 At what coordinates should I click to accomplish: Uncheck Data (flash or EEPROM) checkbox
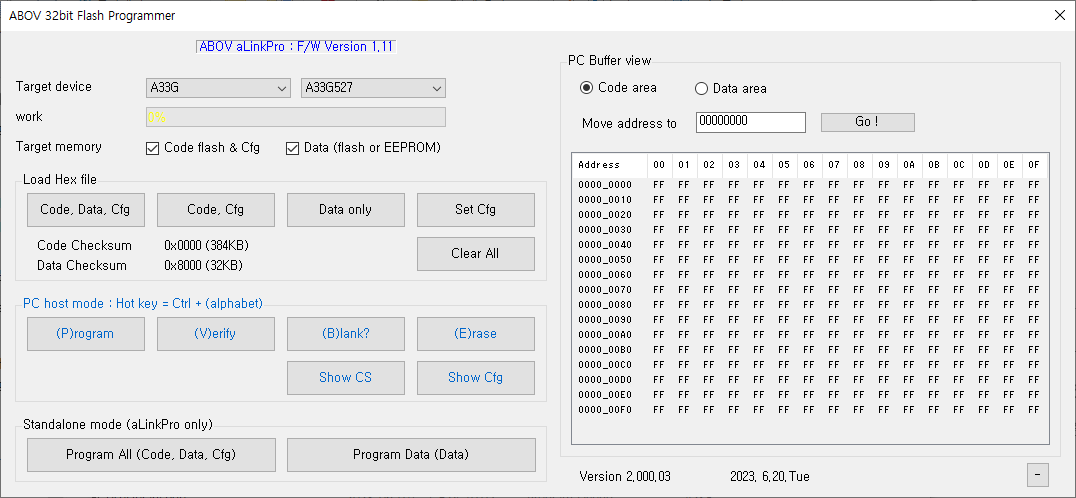[293, 148]
